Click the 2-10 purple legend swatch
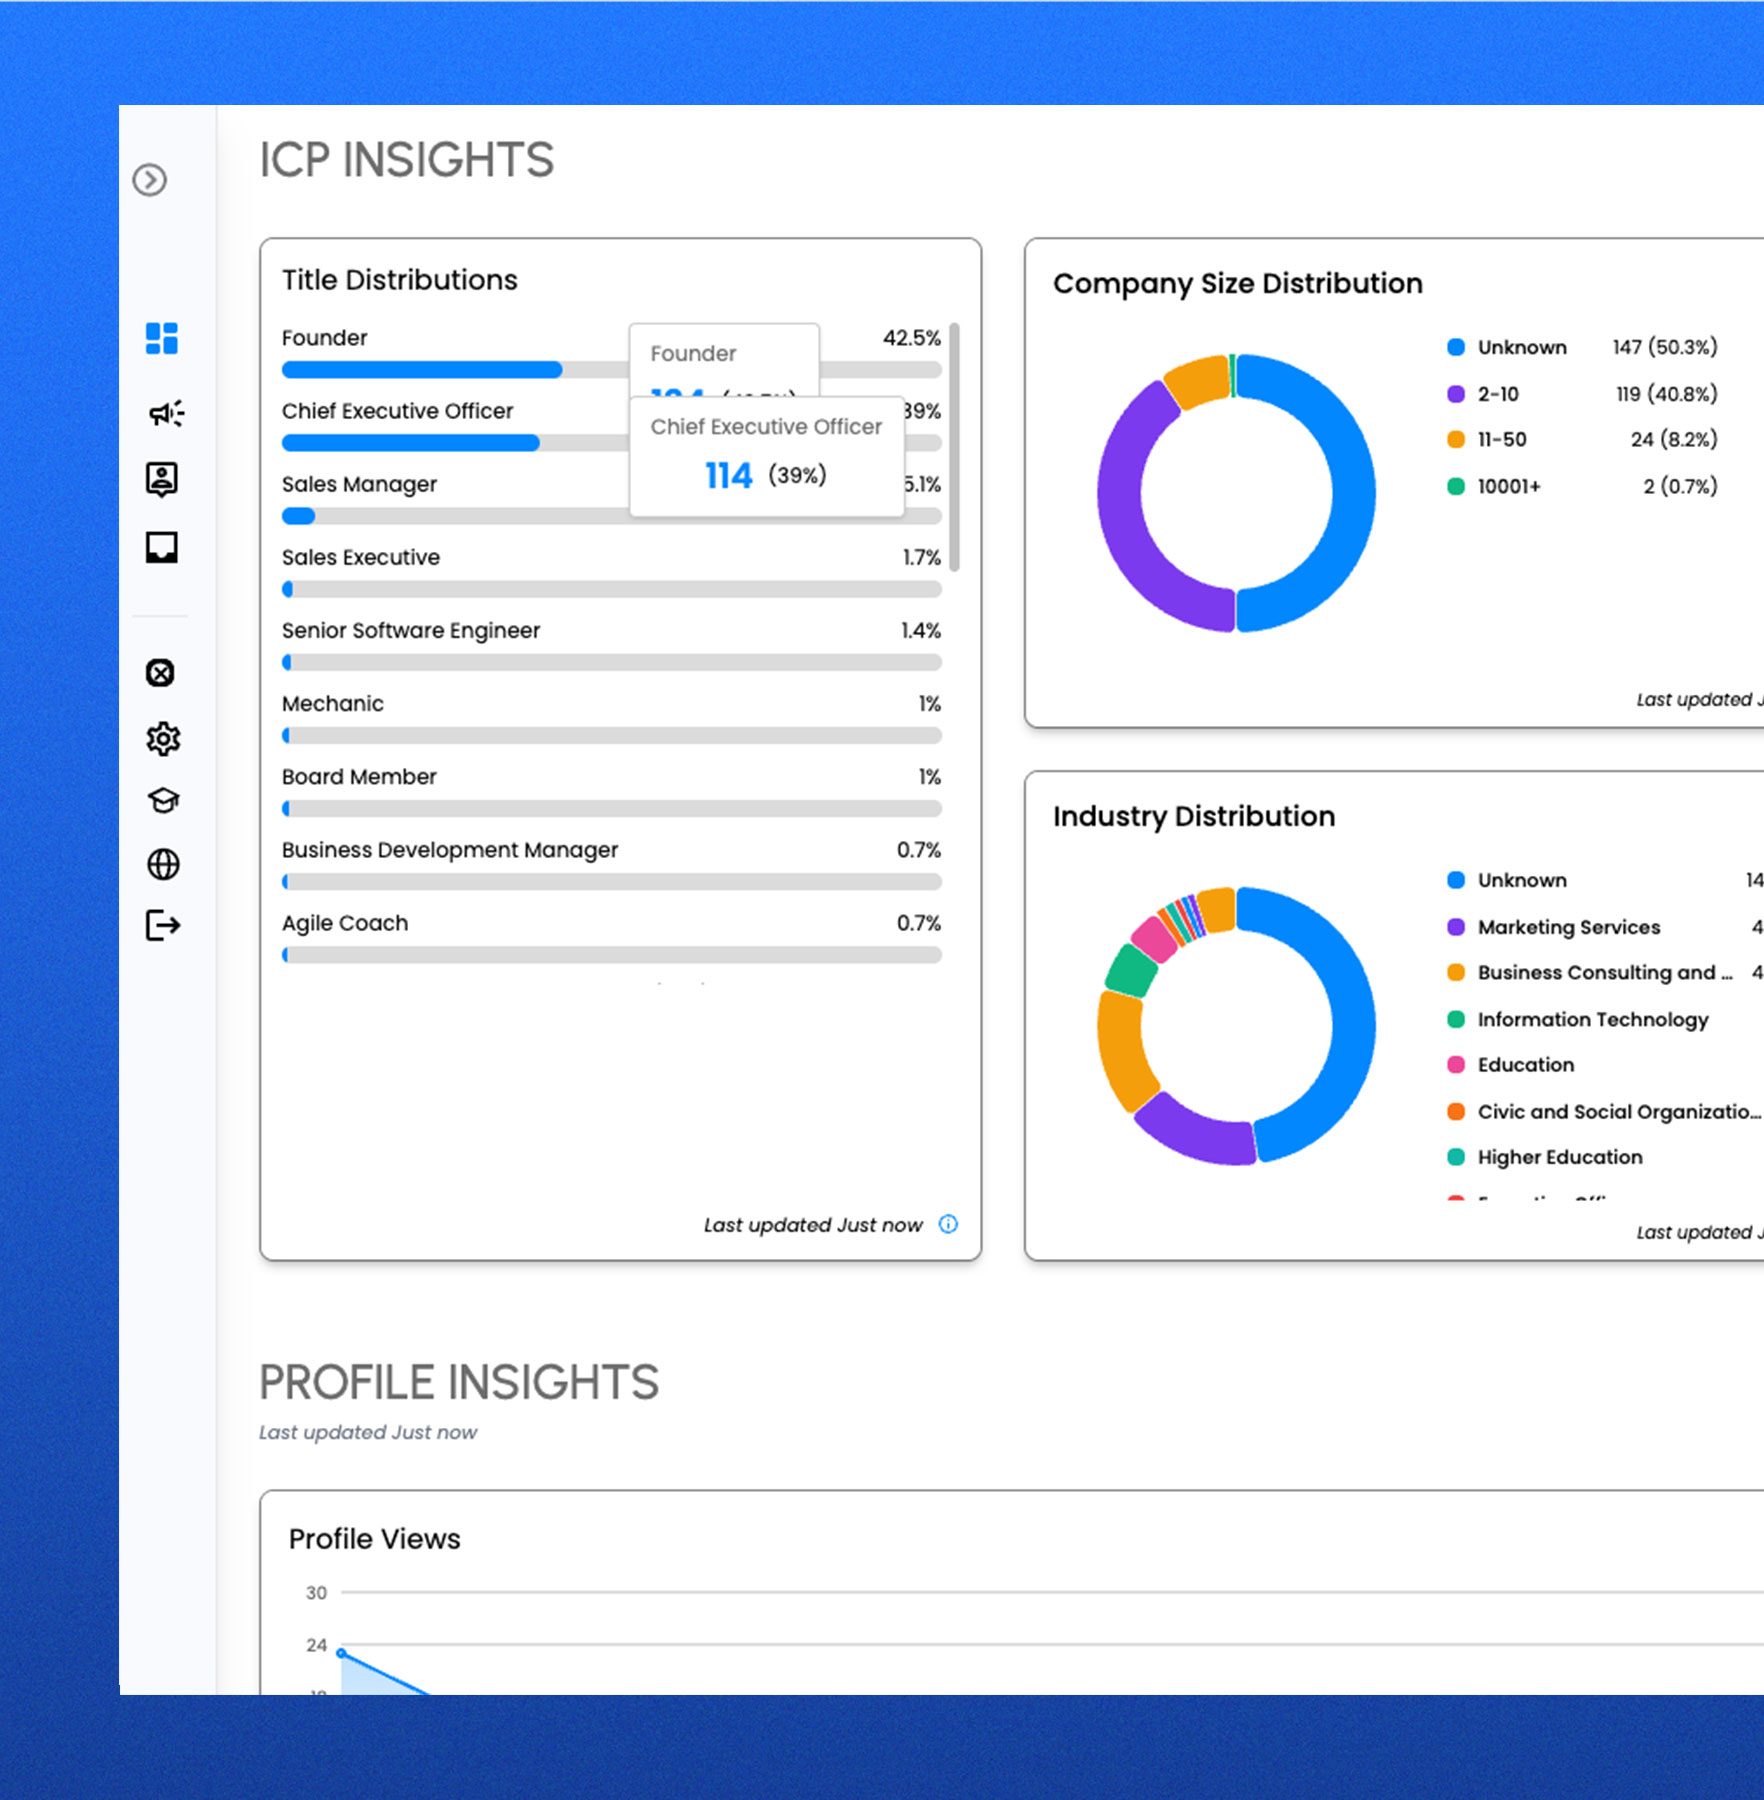1764x1800 pixels. click(1456, 394)
